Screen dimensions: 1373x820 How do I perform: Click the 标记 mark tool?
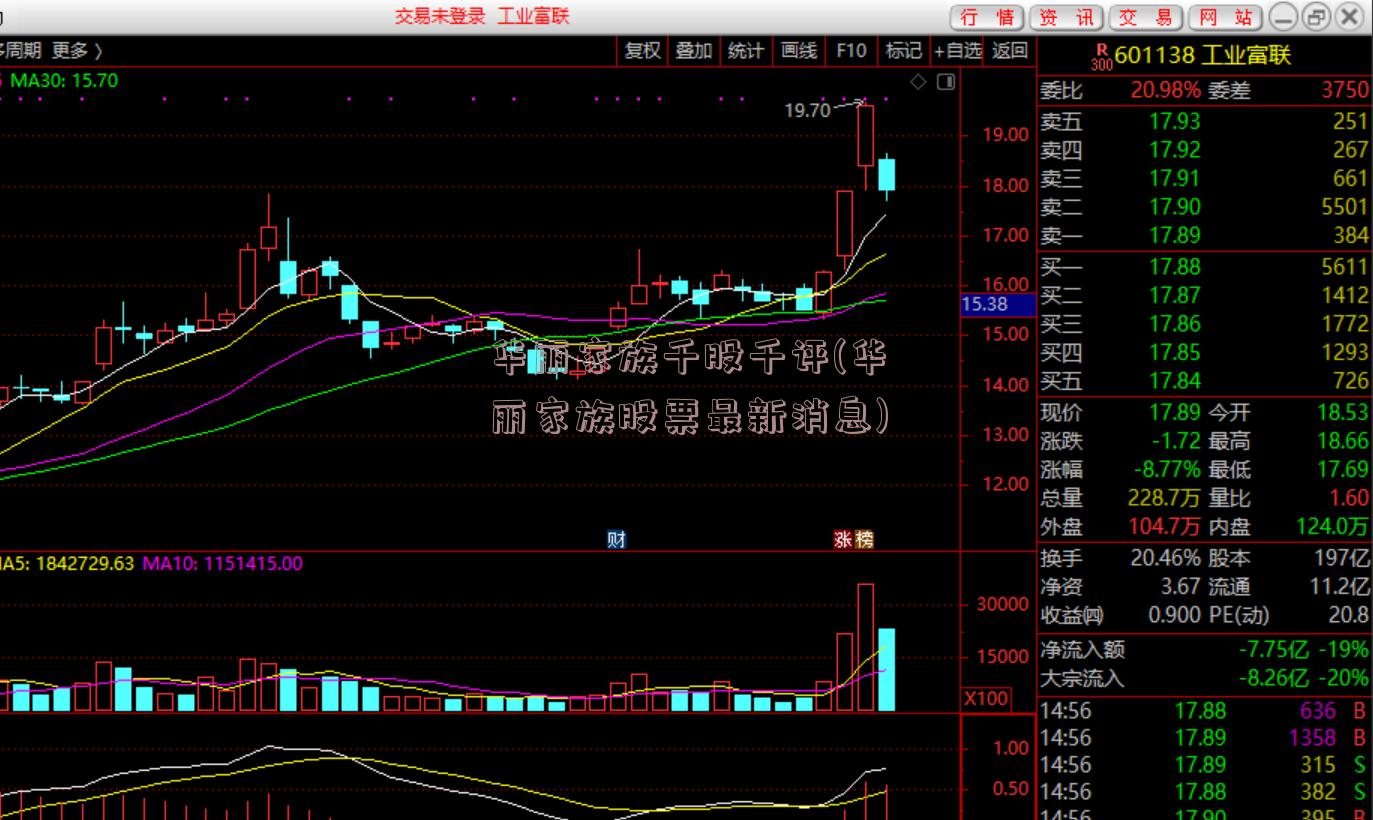pyautogui.click(x=903, y=50)
